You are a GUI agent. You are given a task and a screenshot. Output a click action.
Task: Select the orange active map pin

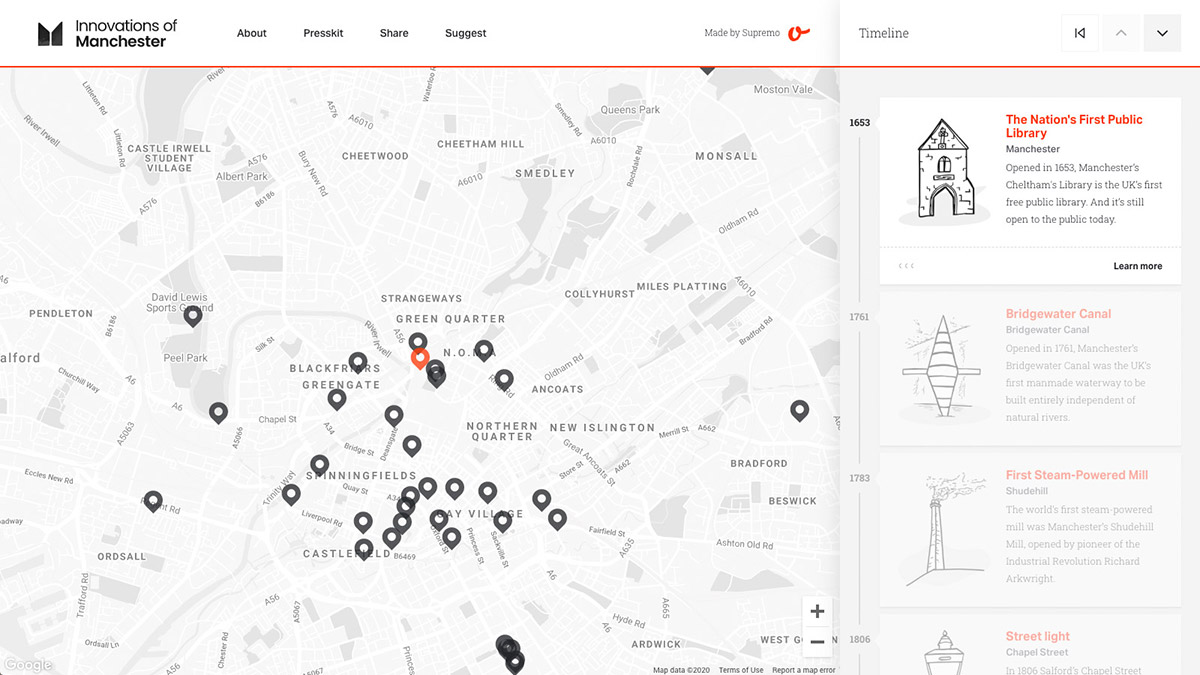(x=420, y=358)
